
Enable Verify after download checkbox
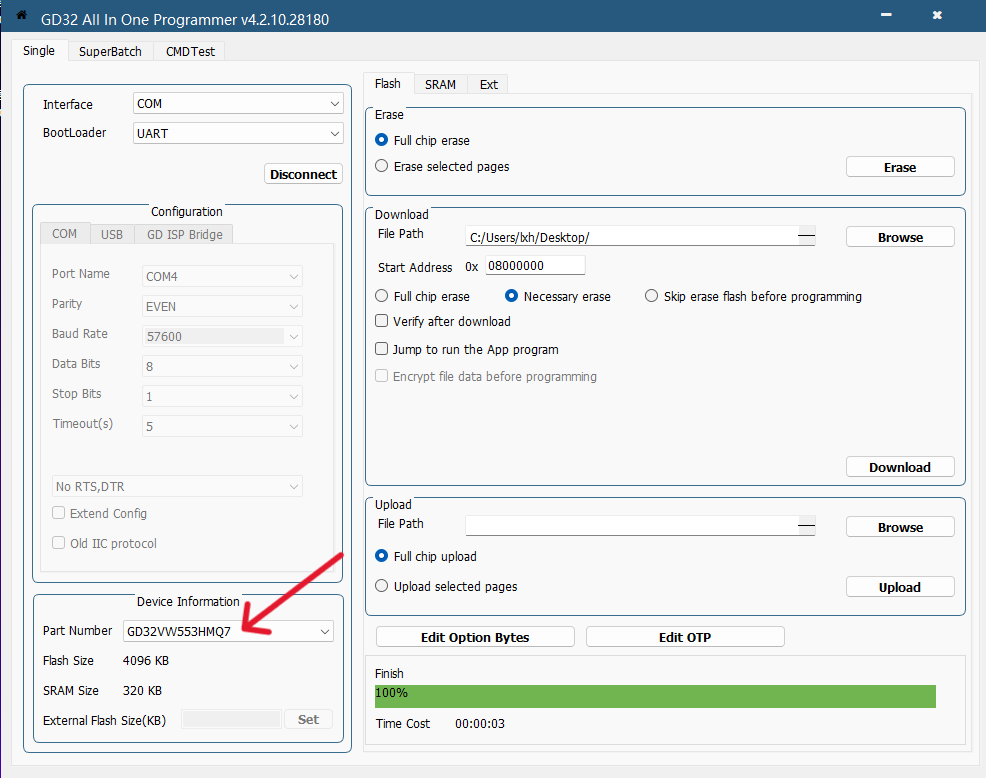382,322
